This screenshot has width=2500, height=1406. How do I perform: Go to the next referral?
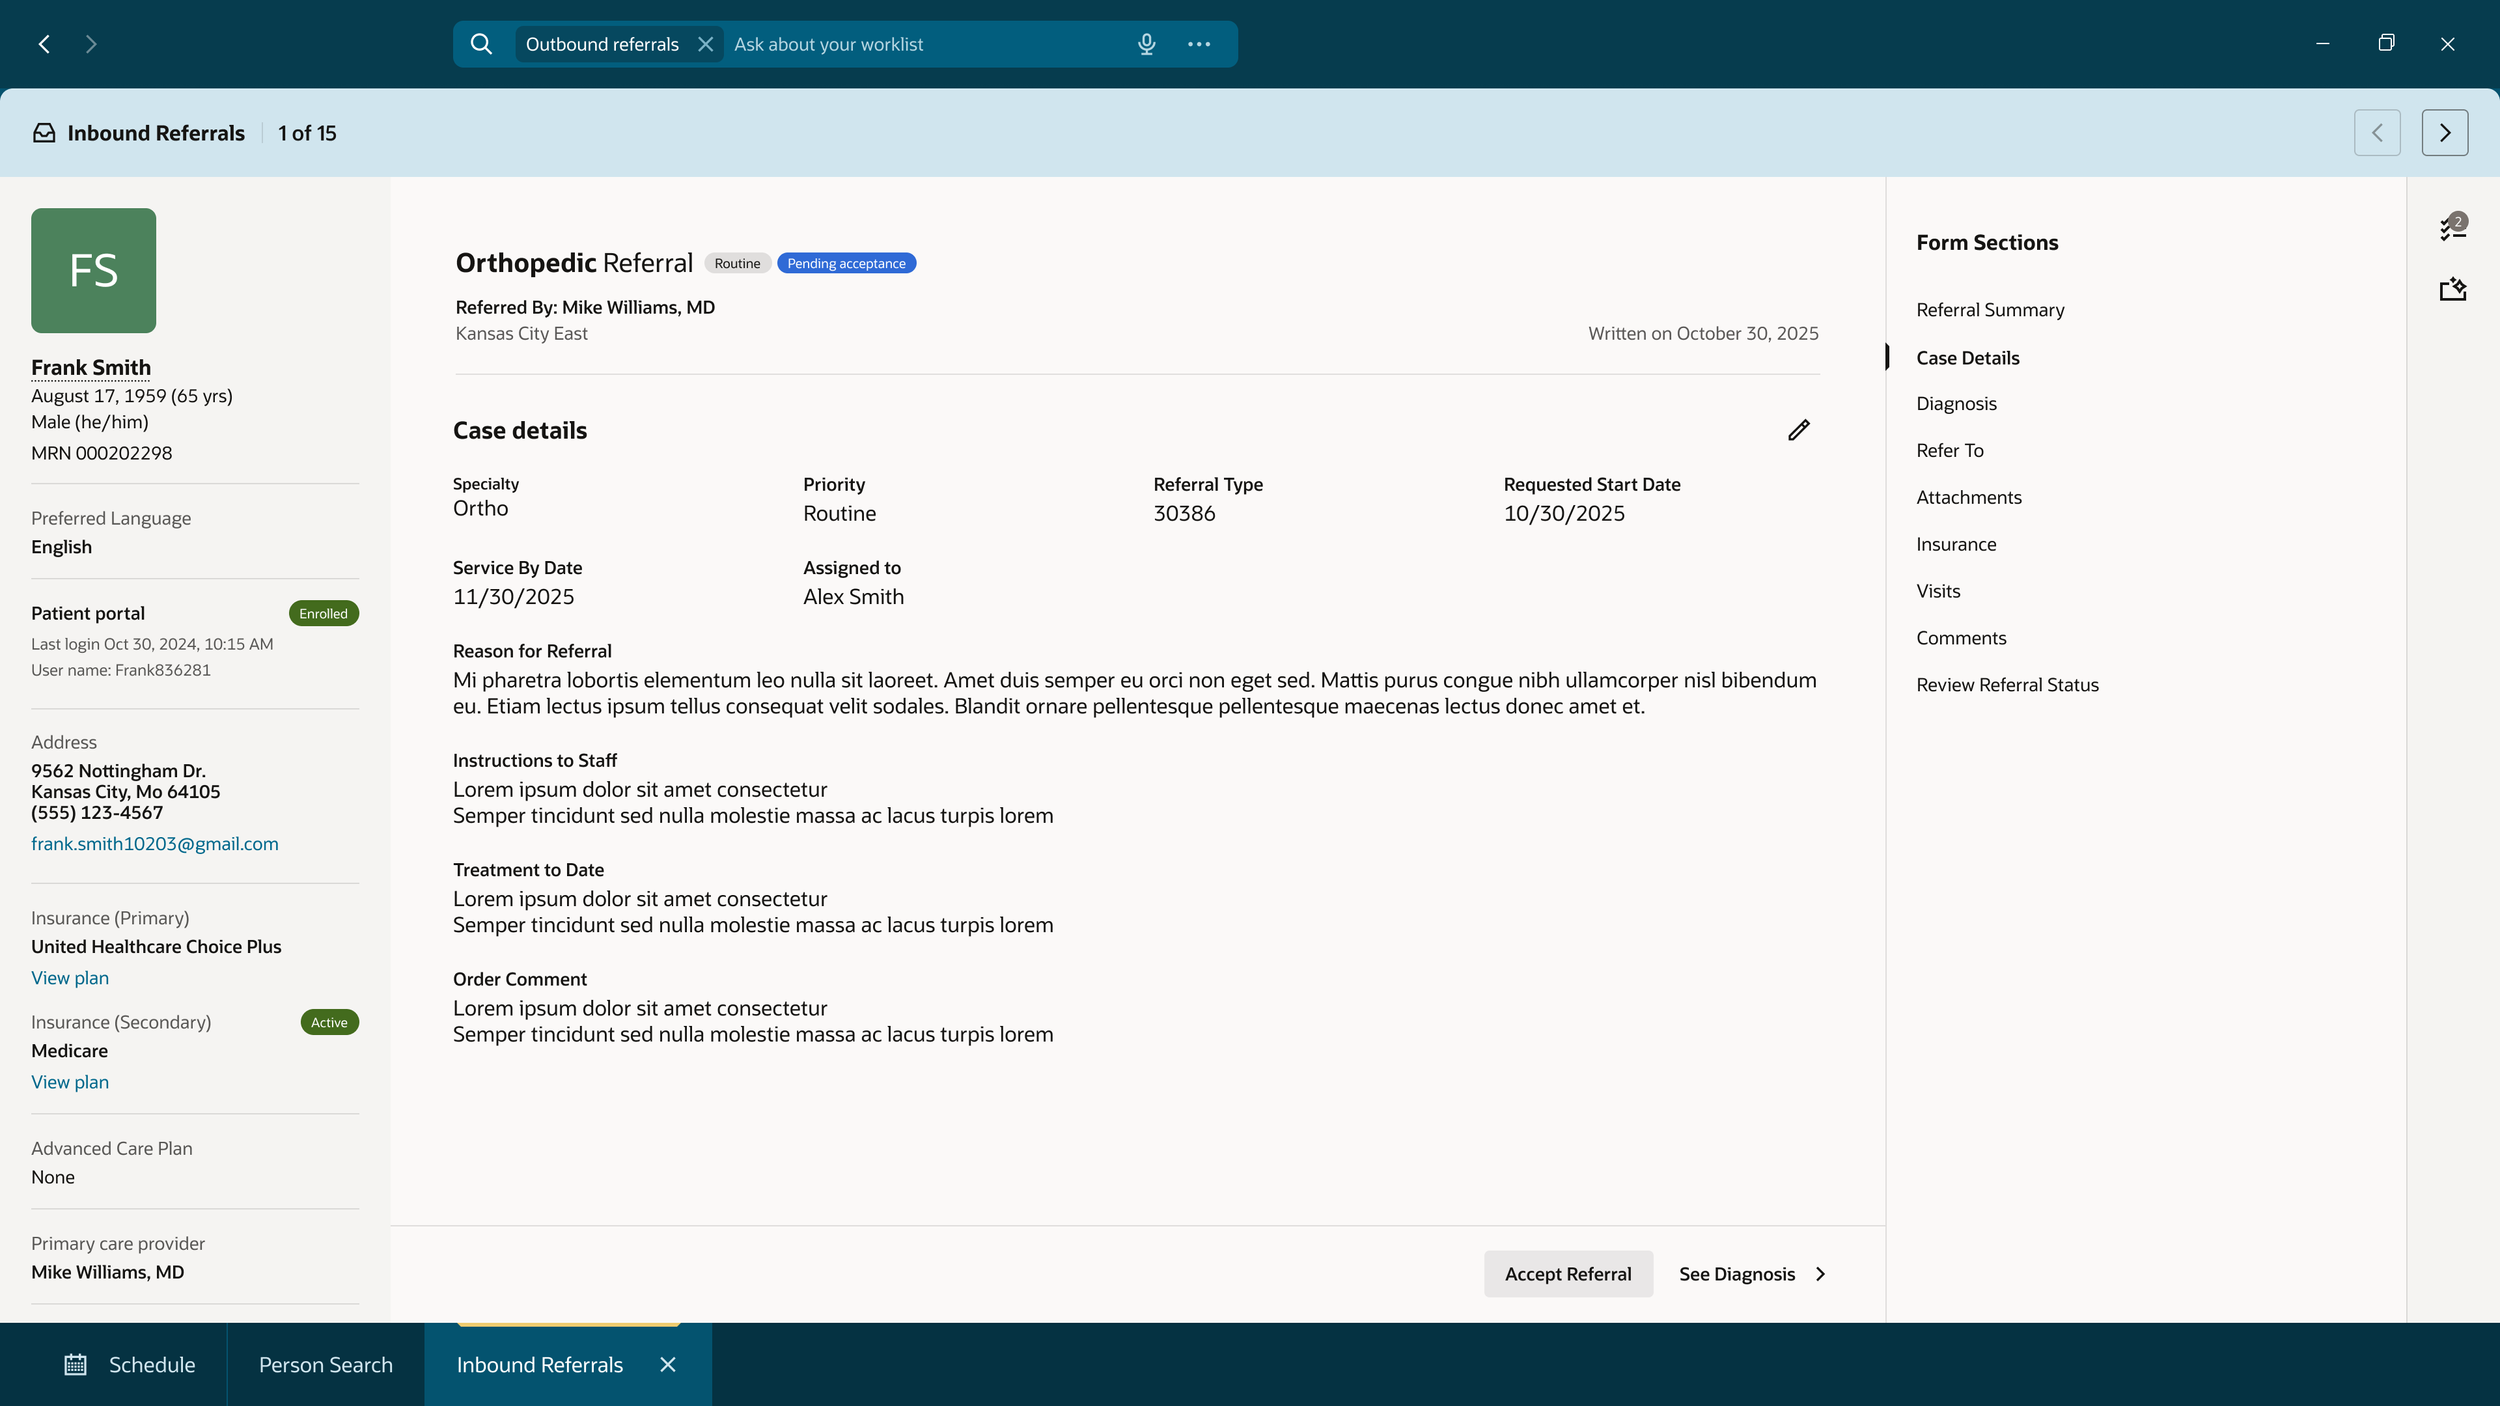2444,133
